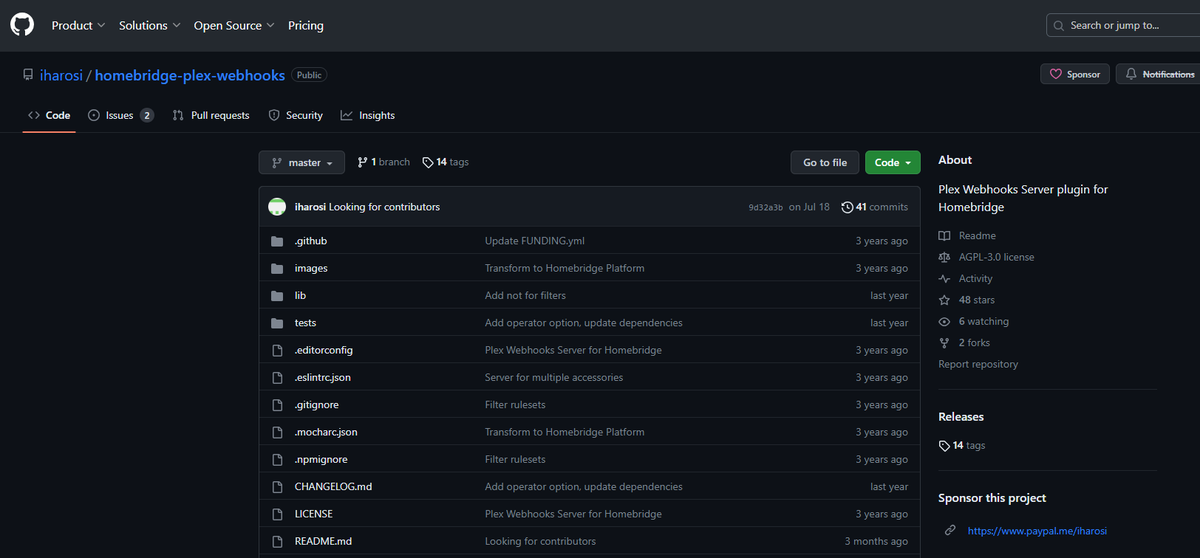Click the history clock icon by 41 commits
Image resolution: width=1200 pixels, height=558 pixels.
click(847, 207)
